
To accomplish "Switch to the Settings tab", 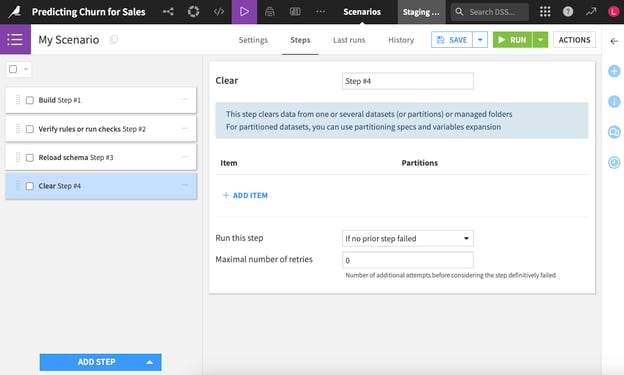I will point(253,40).
